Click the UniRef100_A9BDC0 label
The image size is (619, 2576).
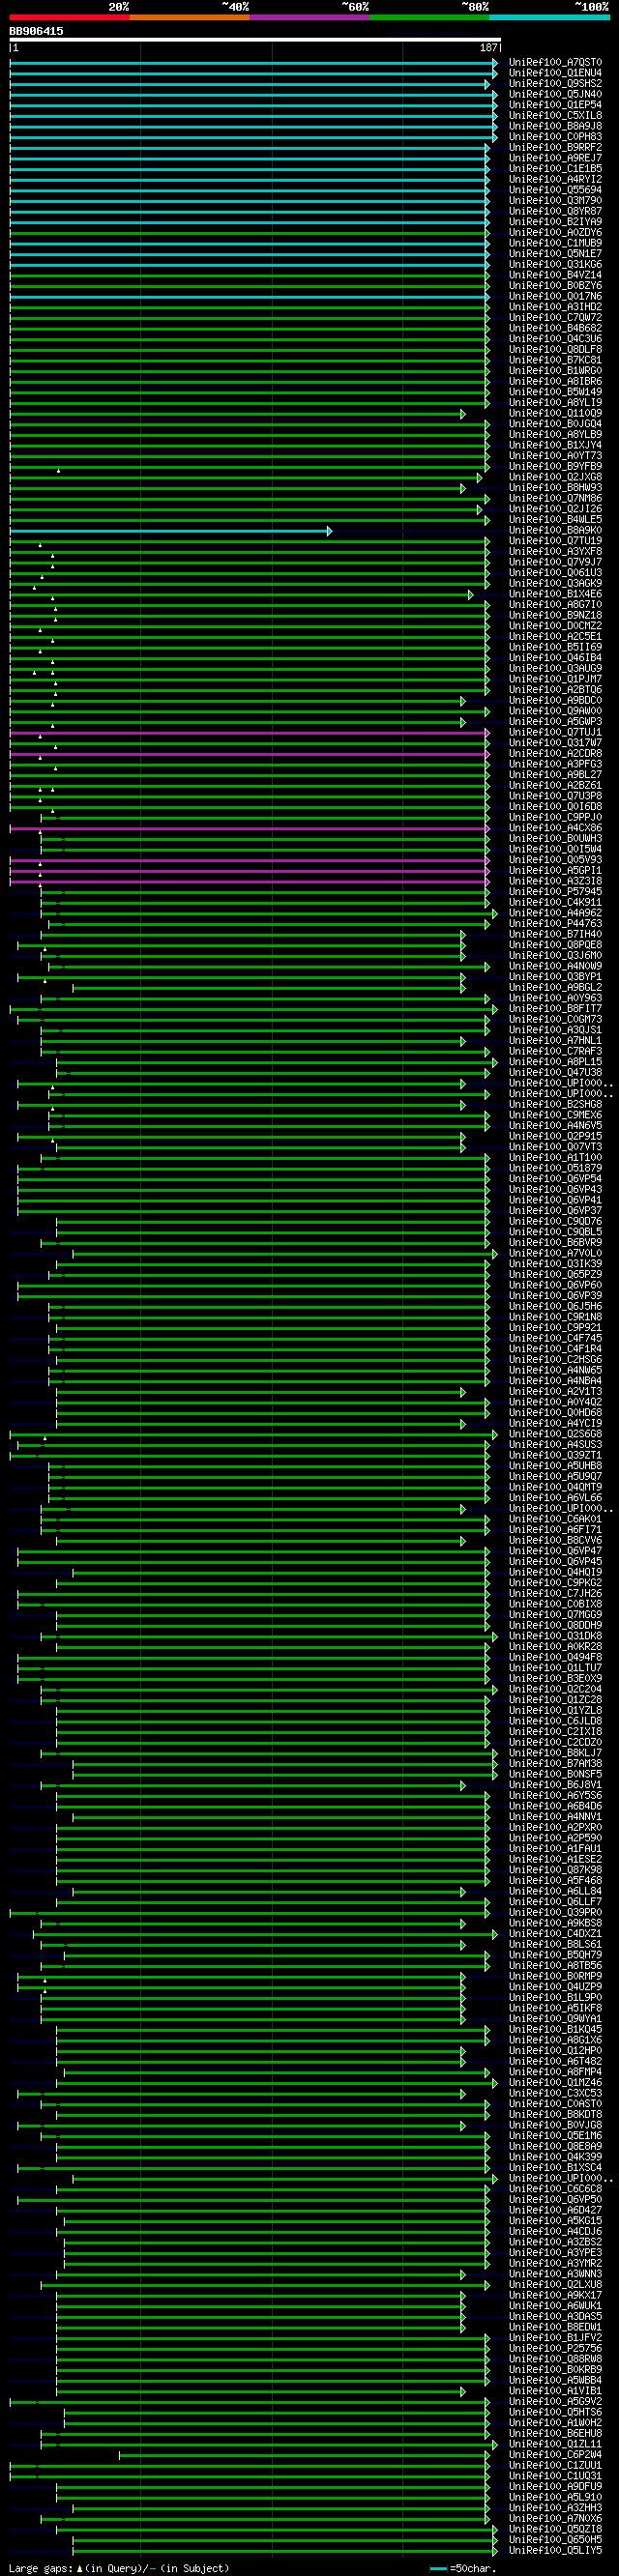(555, 701)
